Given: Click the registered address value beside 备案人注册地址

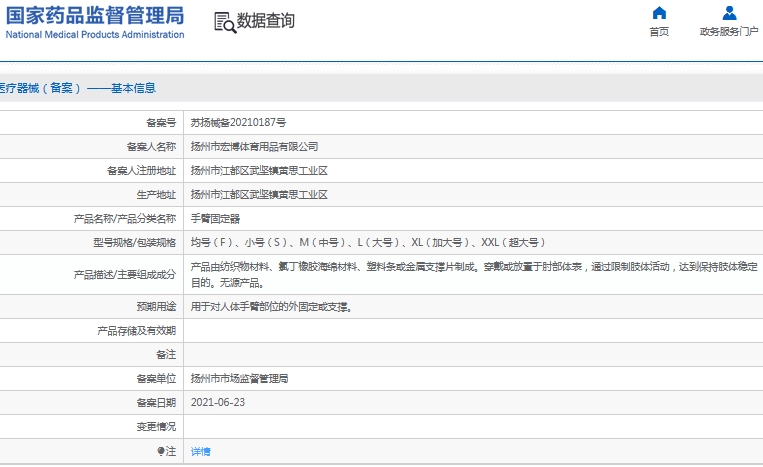Looking at the screenshot, I should pyautogui.click(x=259, y=171).
